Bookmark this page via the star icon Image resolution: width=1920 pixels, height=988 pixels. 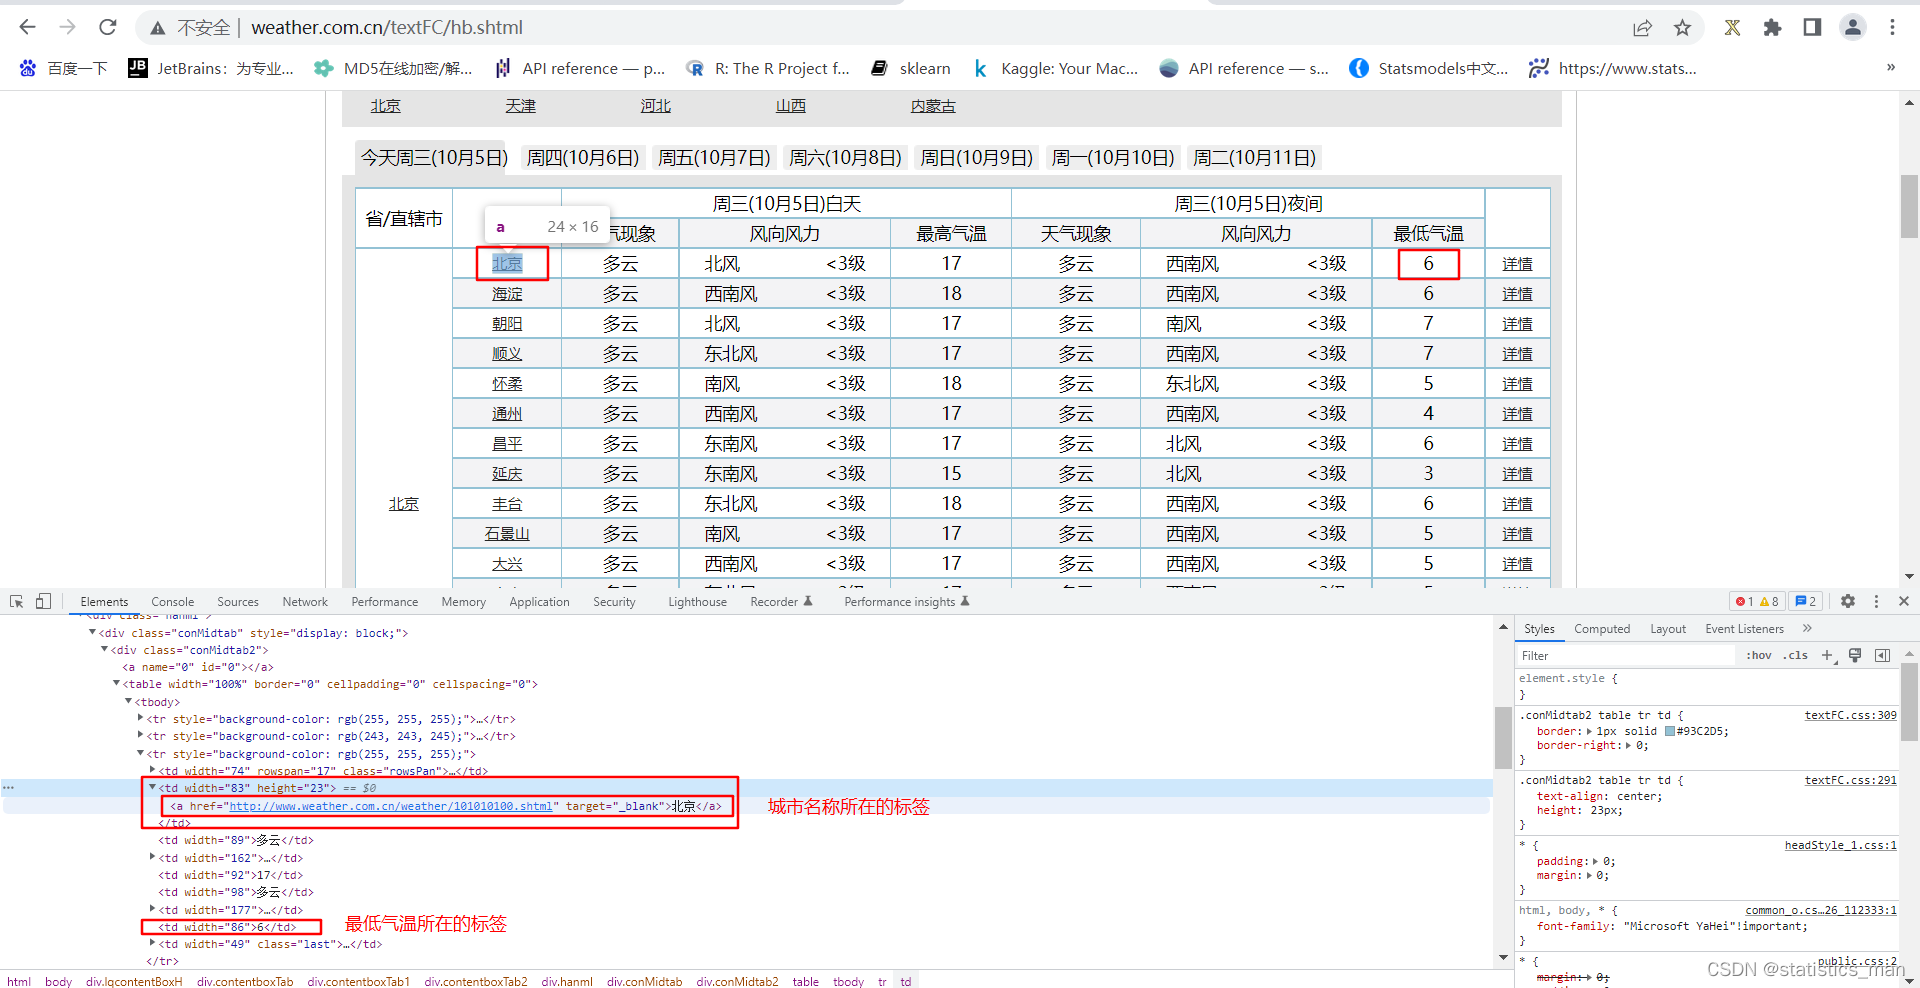1683,27
